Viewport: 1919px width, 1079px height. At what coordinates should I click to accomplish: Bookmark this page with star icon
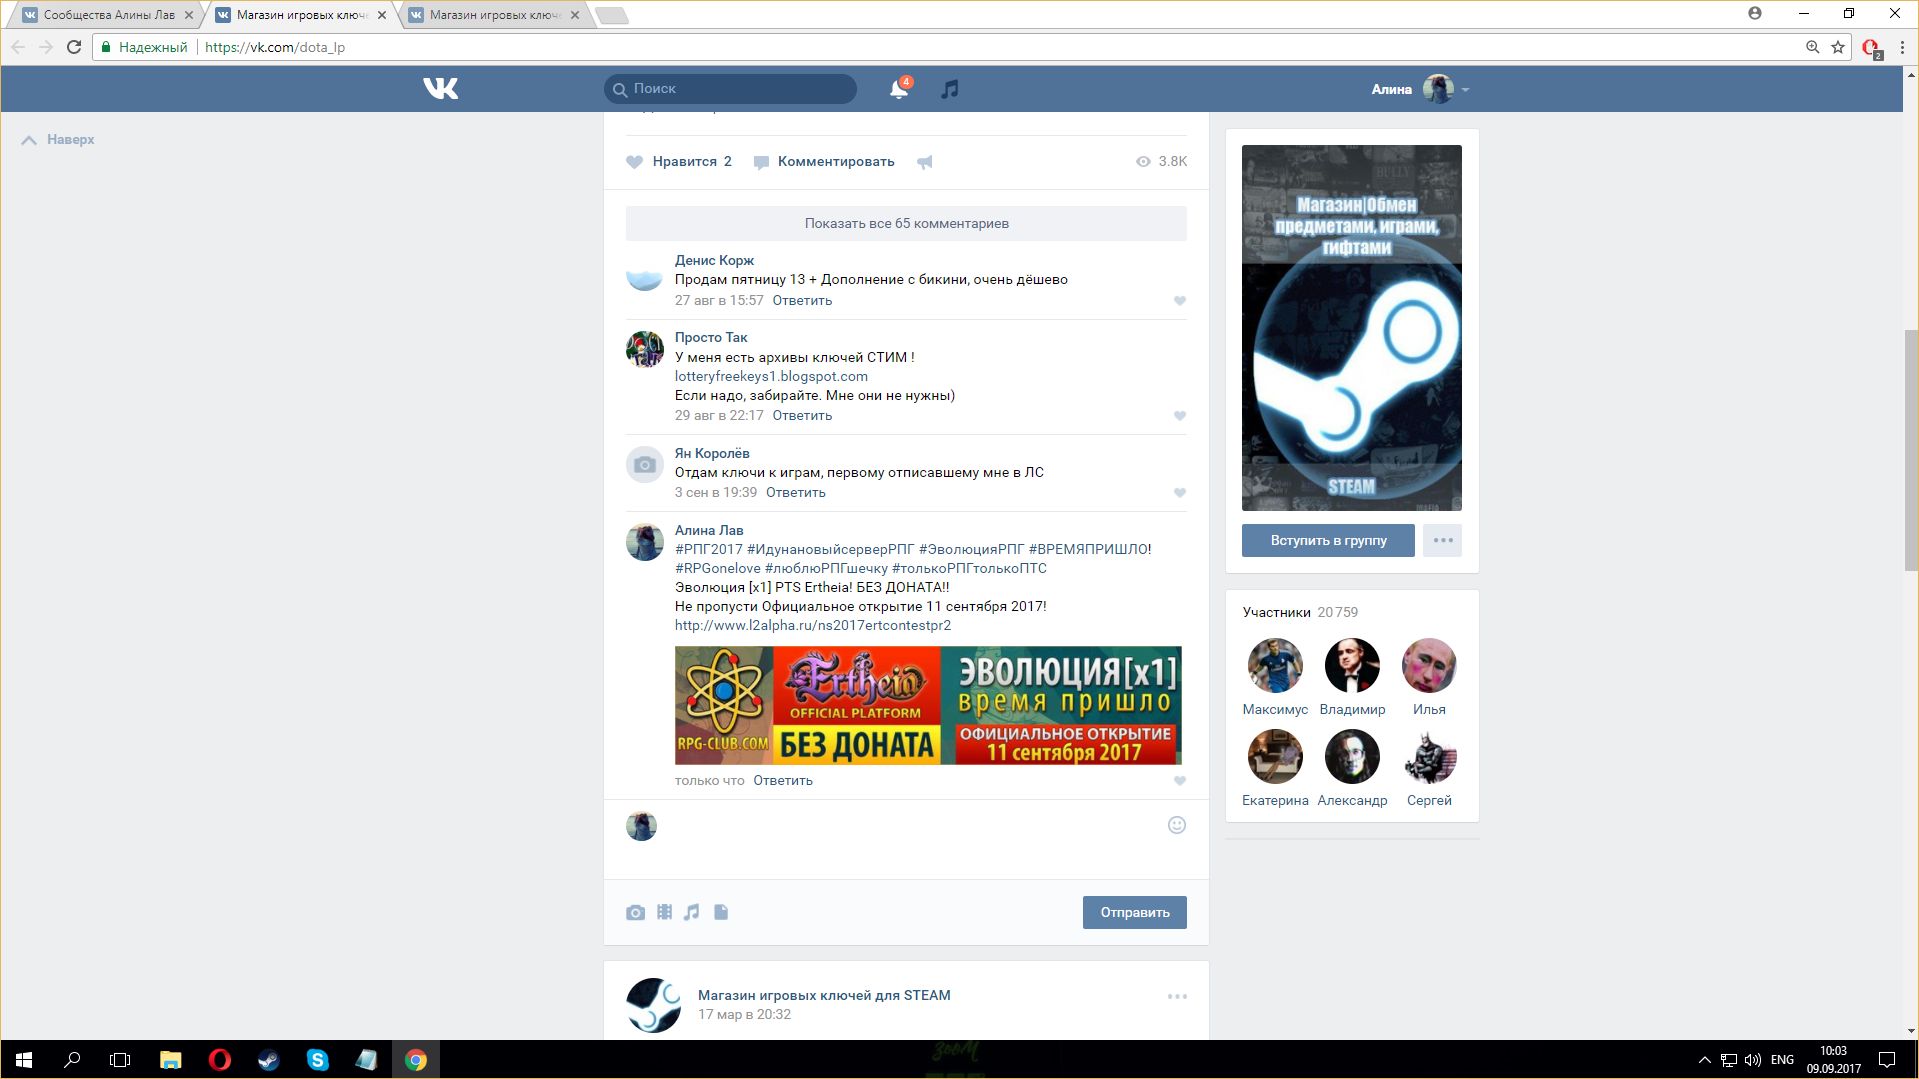1838,47
